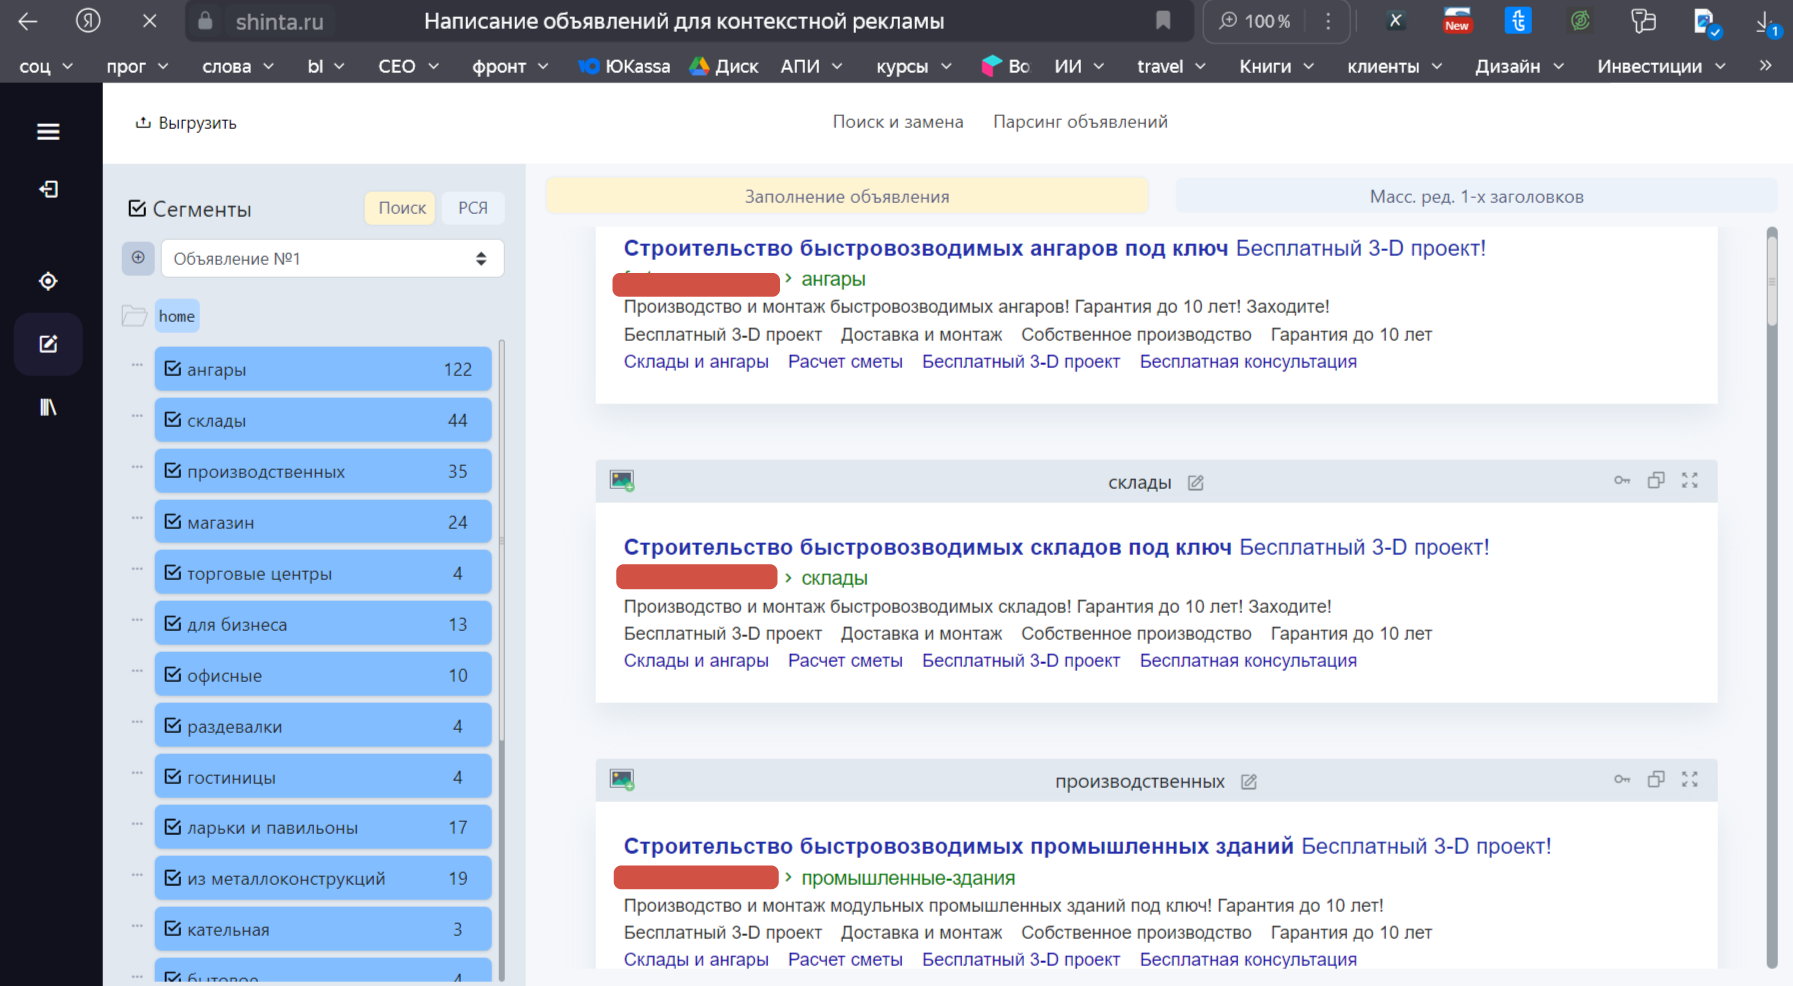Click the 100 % zoom indicator
This screenshot has width=1793, height=986.
[1256, 21]
